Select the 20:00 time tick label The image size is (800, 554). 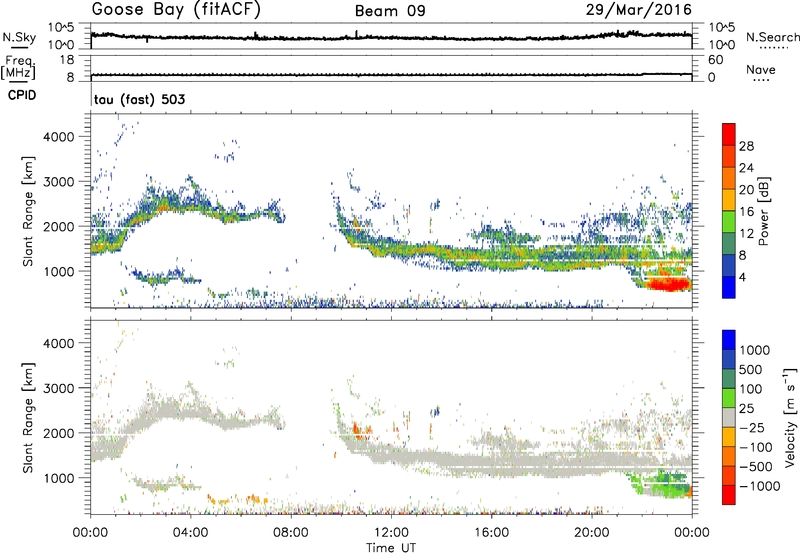(x=592, y=533)
